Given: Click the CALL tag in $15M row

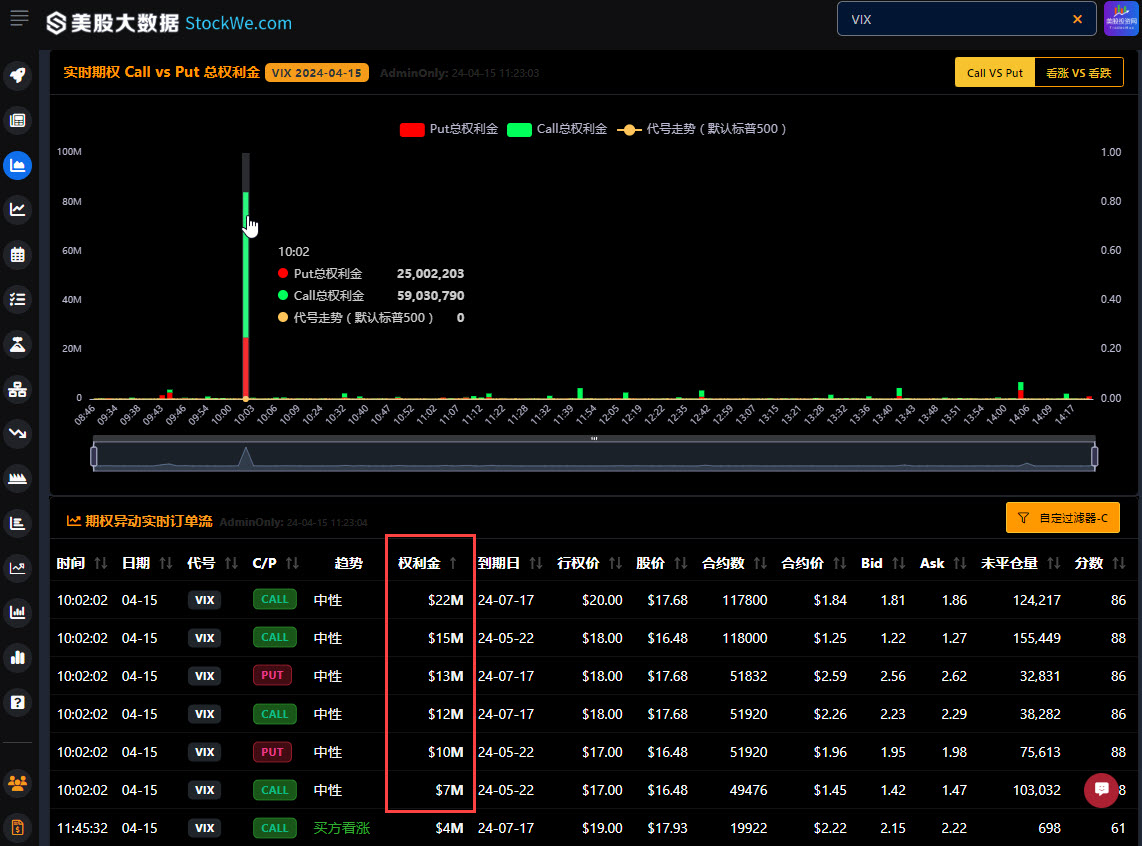Looking at the screenshot, I should [275, 638].
